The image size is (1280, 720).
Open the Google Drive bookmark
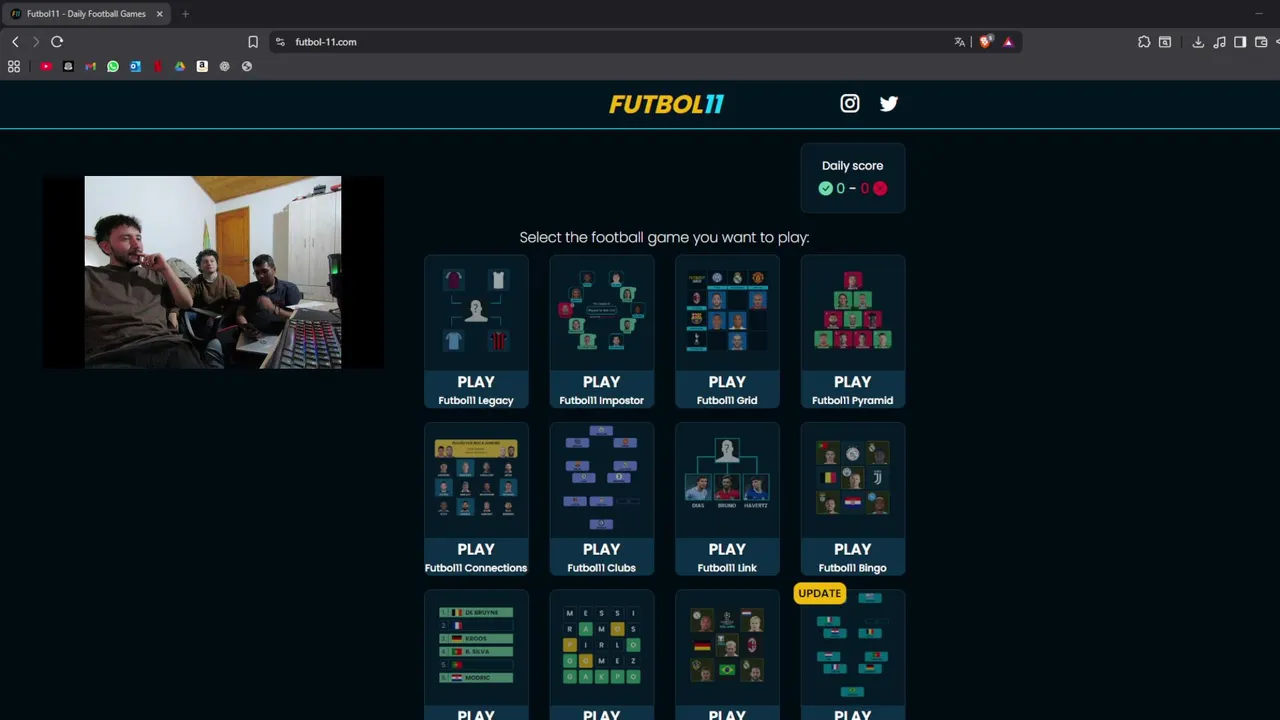point(180,66)
